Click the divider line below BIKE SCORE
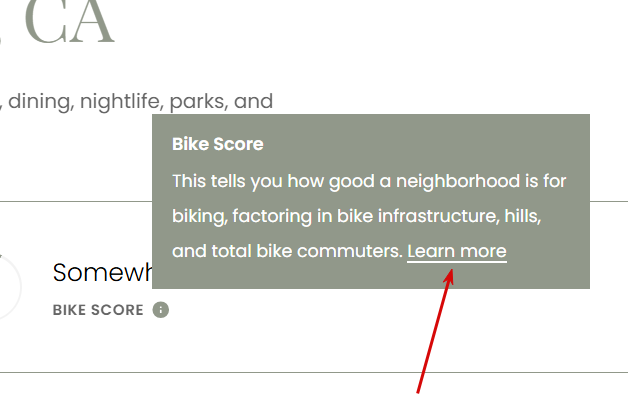This screenshot has height=415, width=628. (x=314, y=373)
